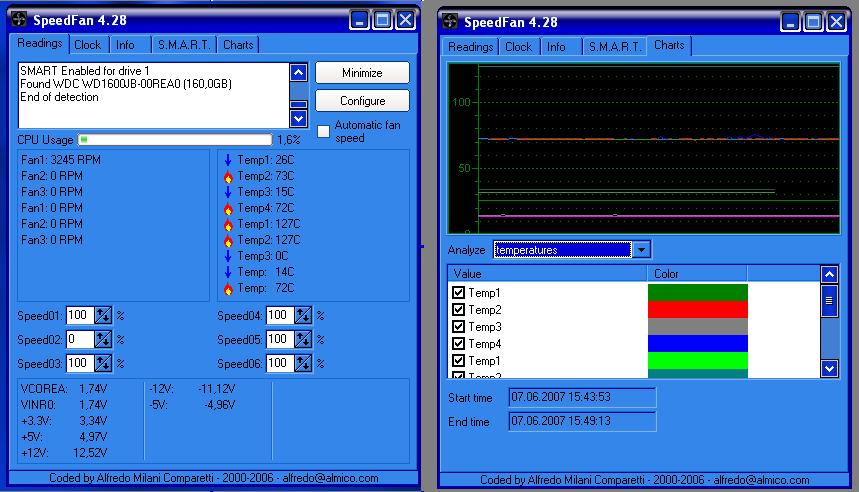Image resolution: width=859 pixels, height=492 pixels.
Task: Uncheck second Temp1 with bright green color
Action: (459, 361)
